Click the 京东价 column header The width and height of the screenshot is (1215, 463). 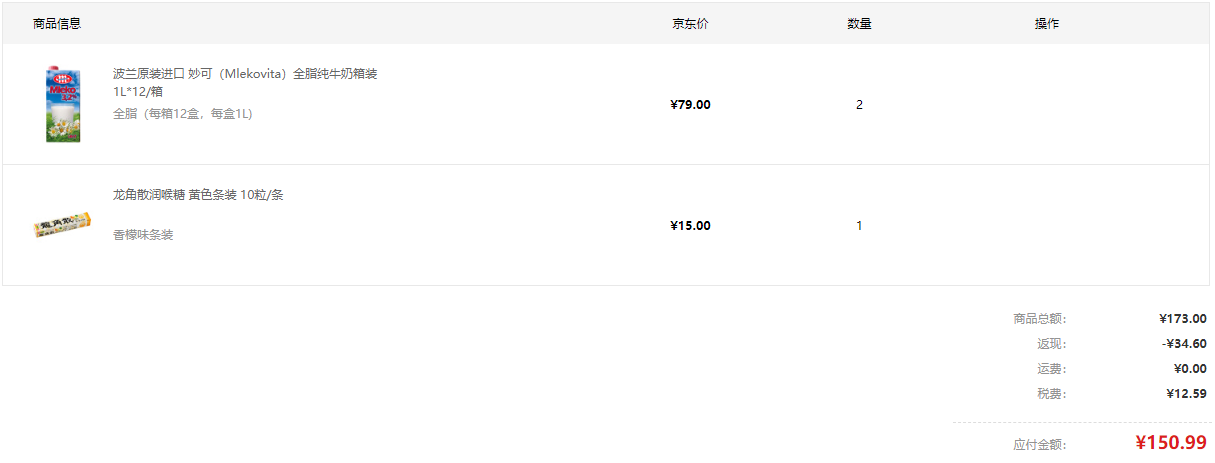(690, 23)
